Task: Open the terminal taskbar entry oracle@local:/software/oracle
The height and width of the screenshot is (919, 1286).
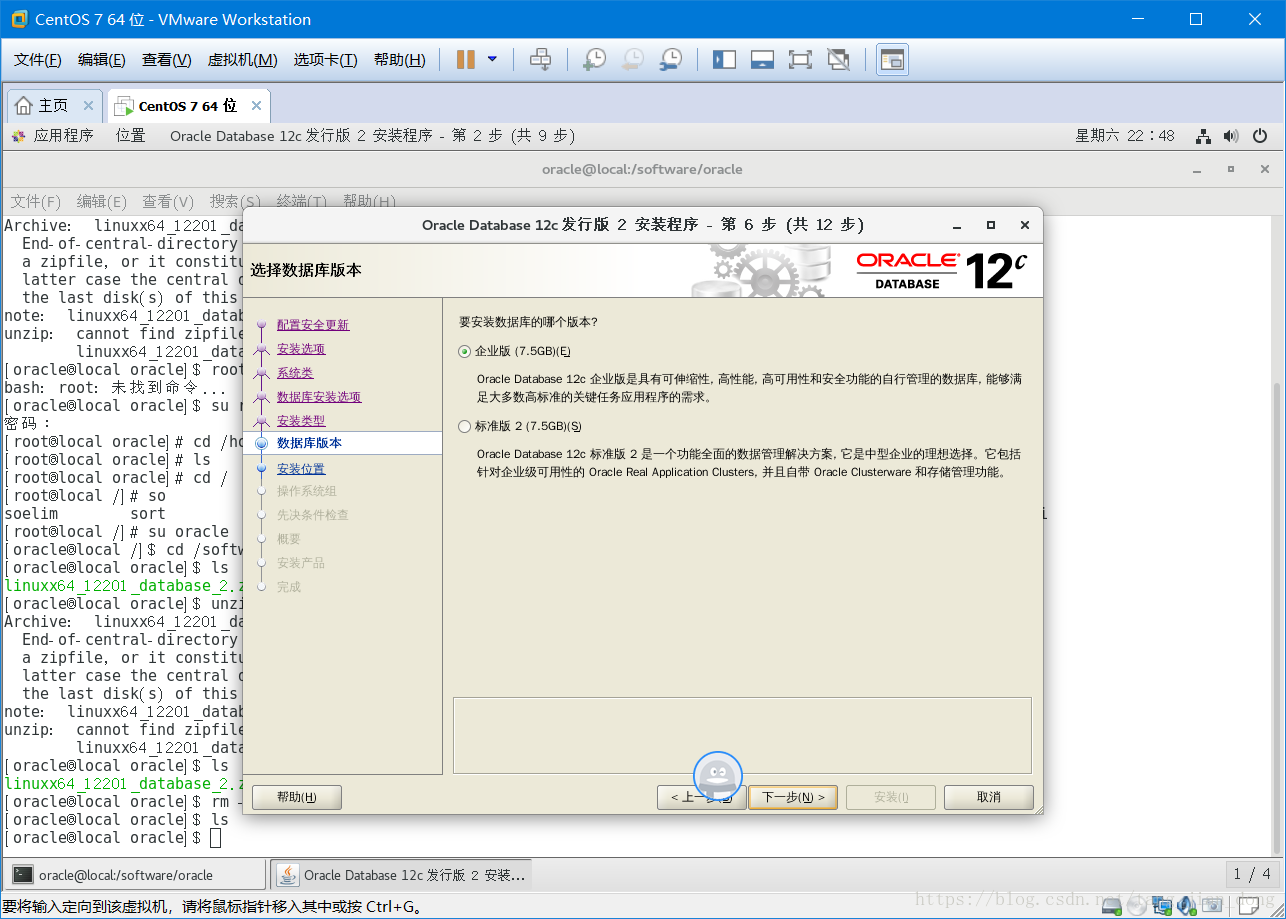Action: [x=134, y=875]
